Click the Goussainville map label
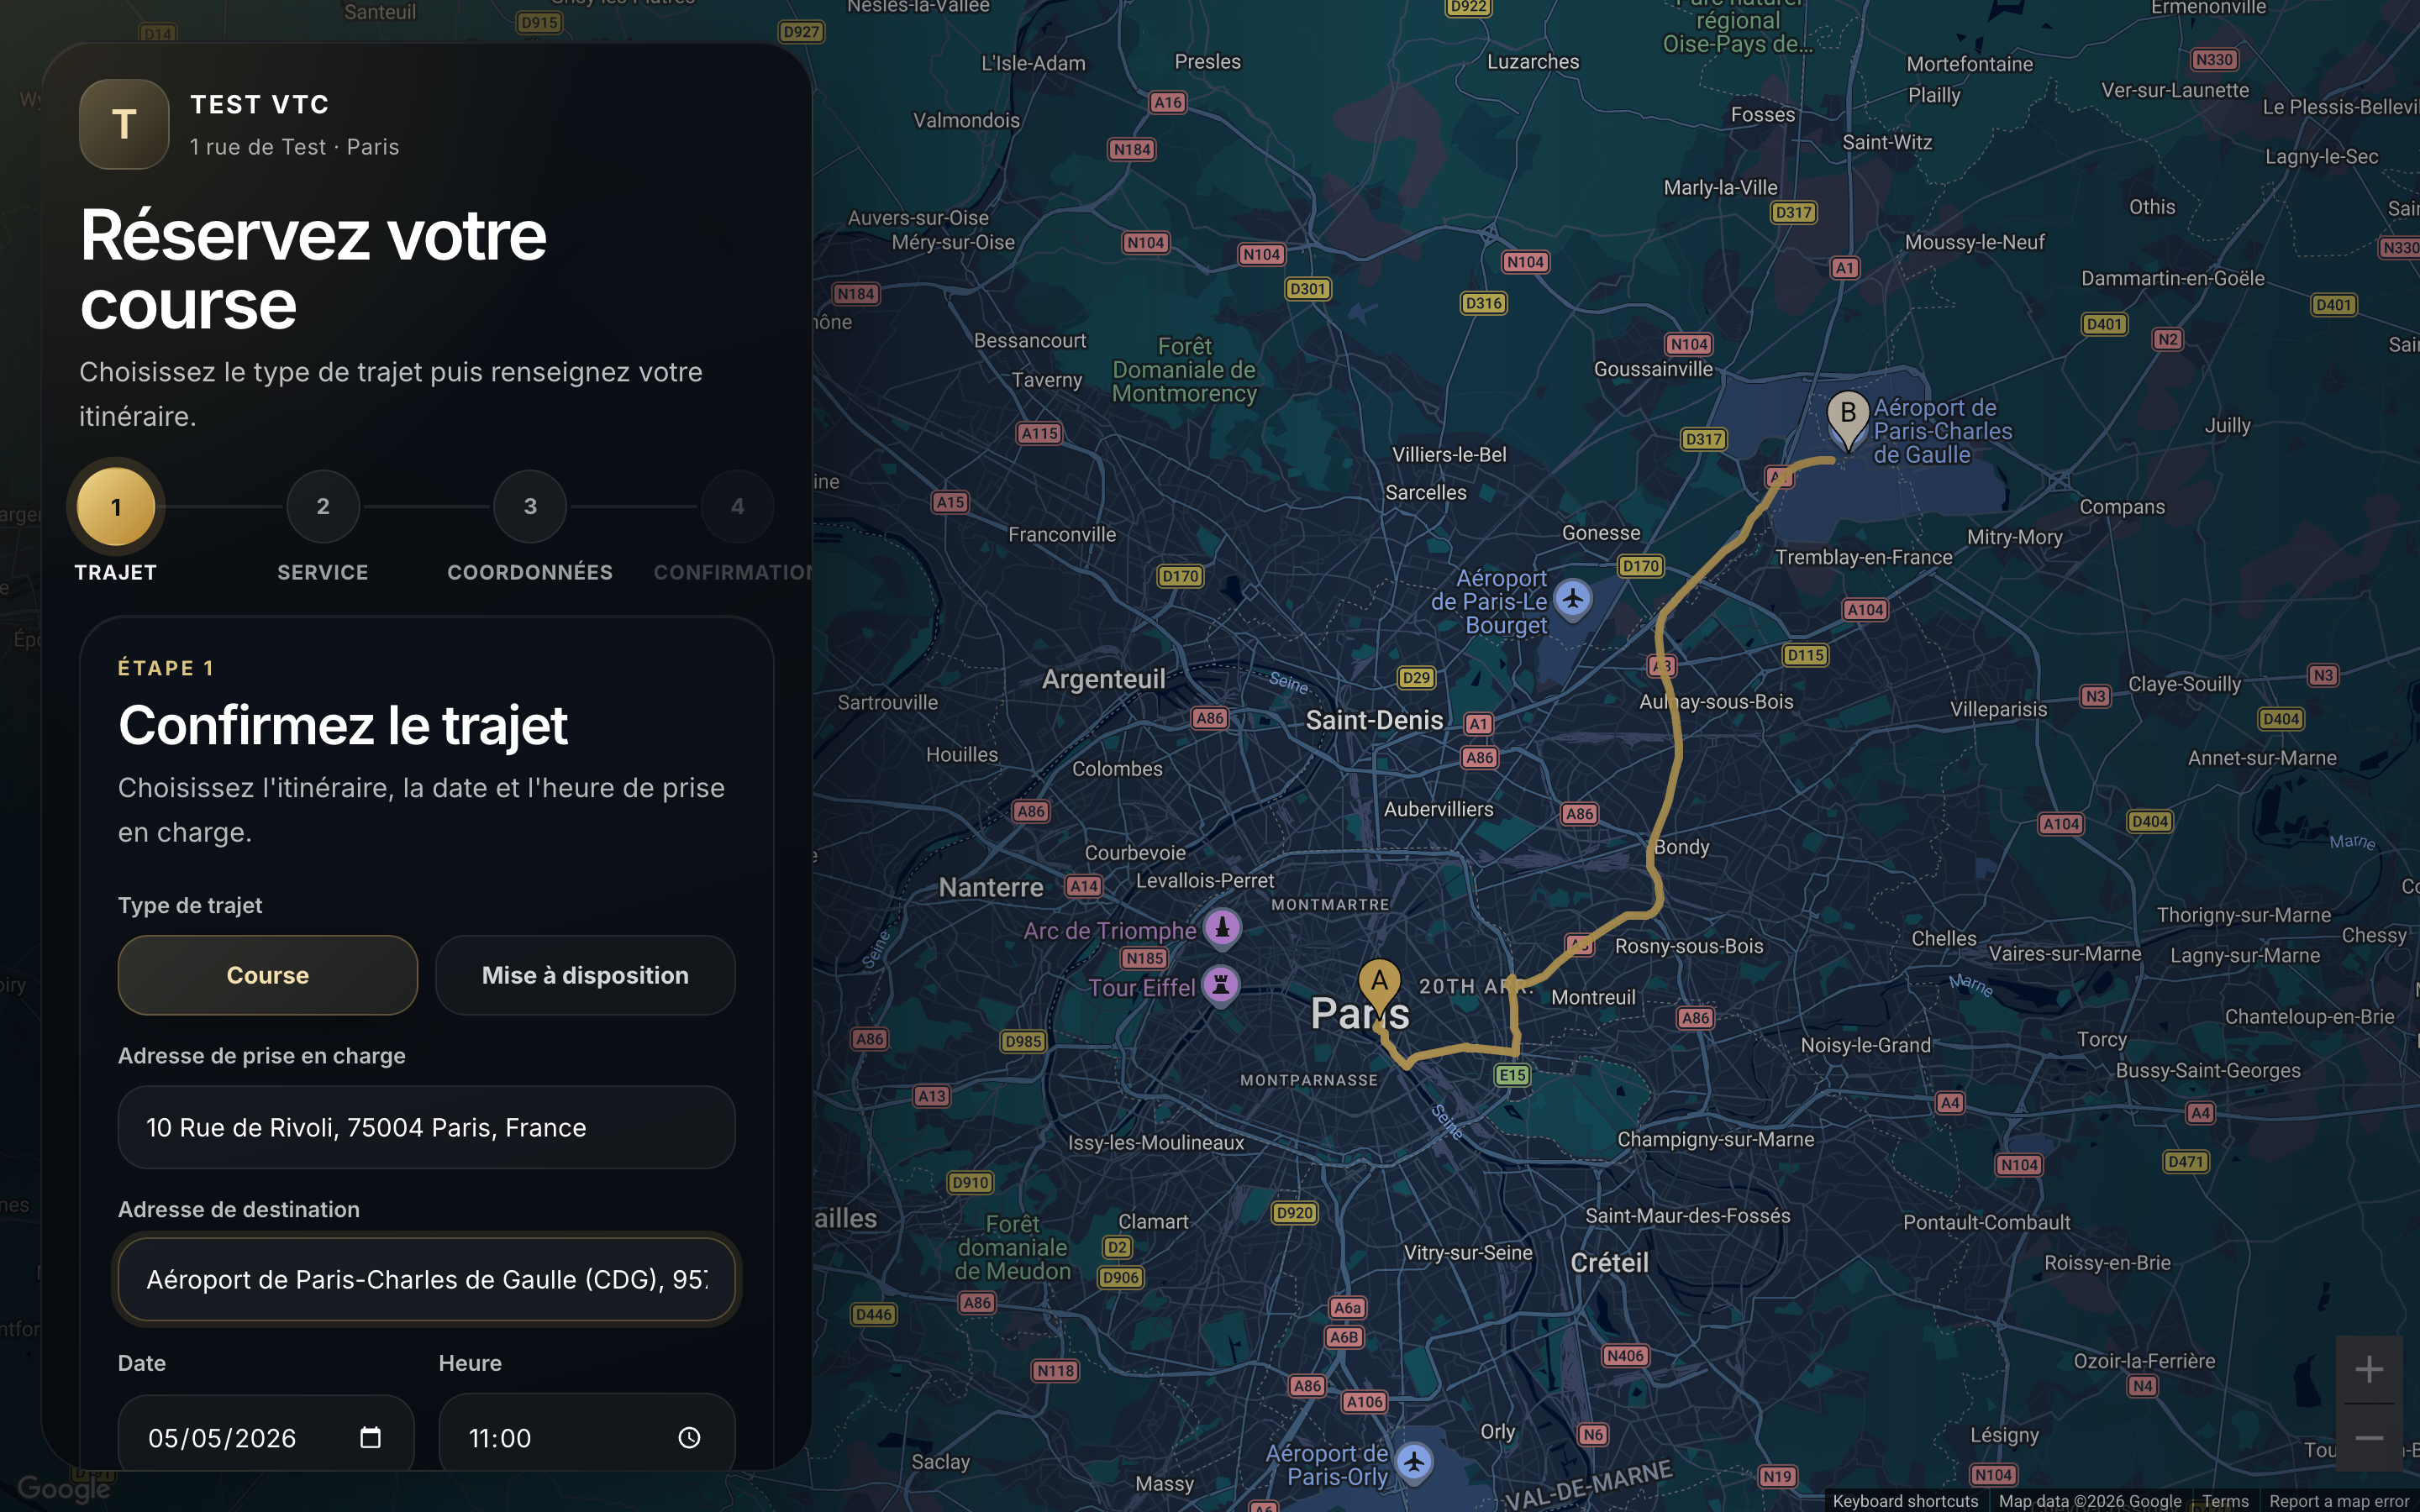Image resolution: width=2420 pixels, height=1512 pixels. coord(1653,369)
